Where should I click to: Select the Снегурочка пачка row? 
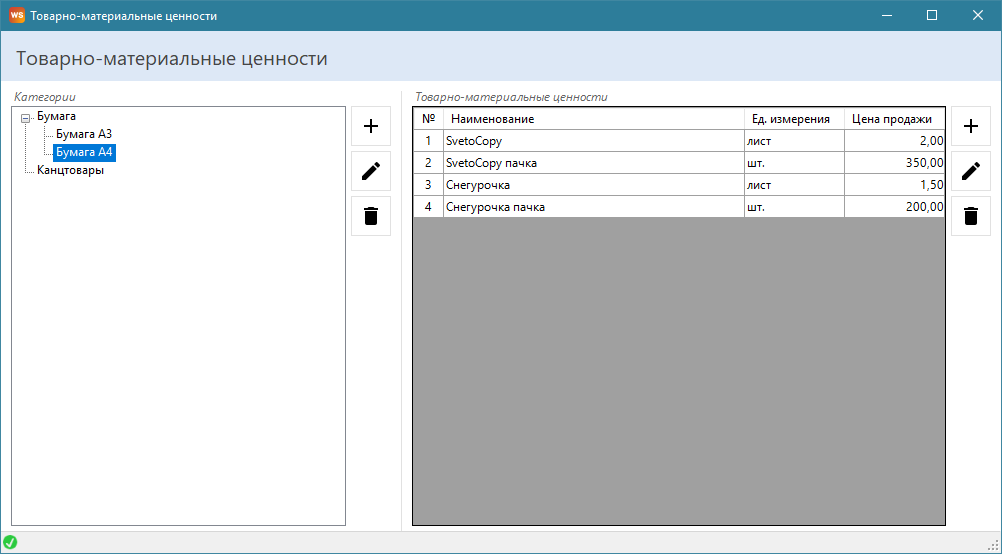coord(594,207)
